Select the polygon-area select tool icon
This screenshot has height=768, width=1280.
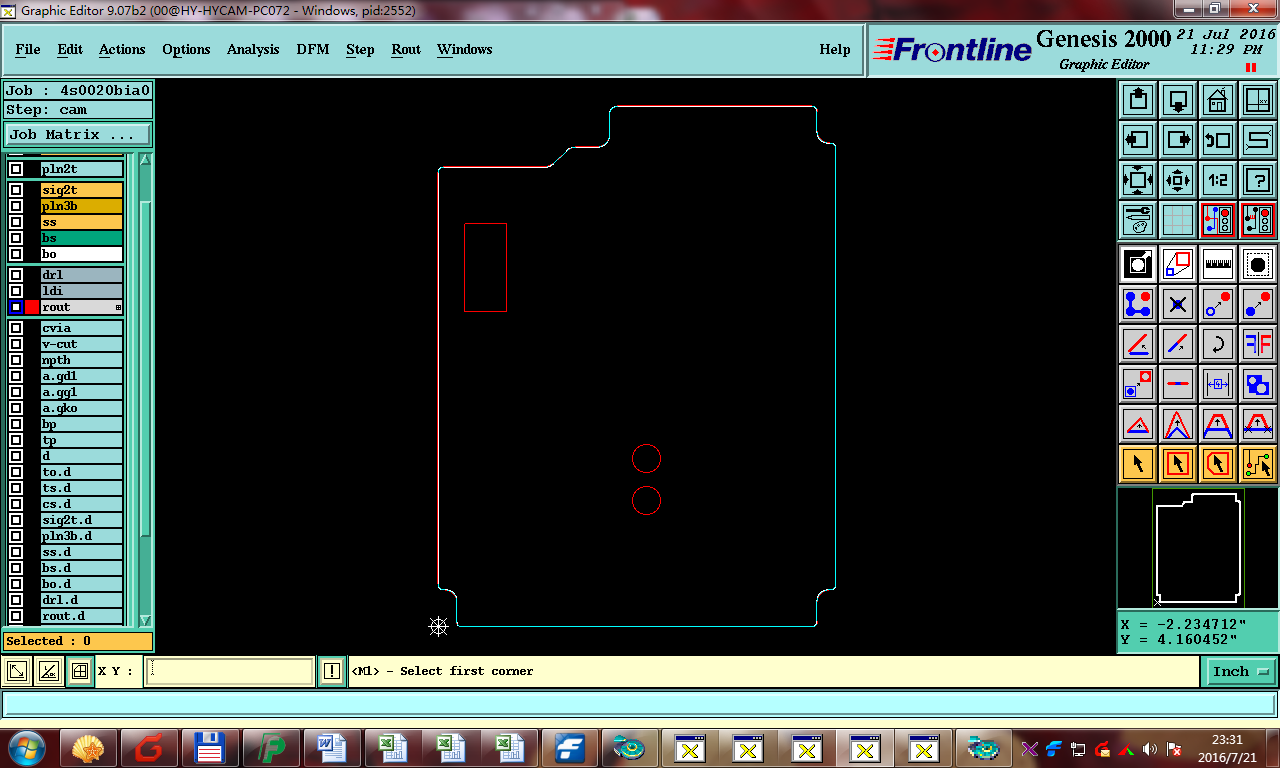(1218, 464)
